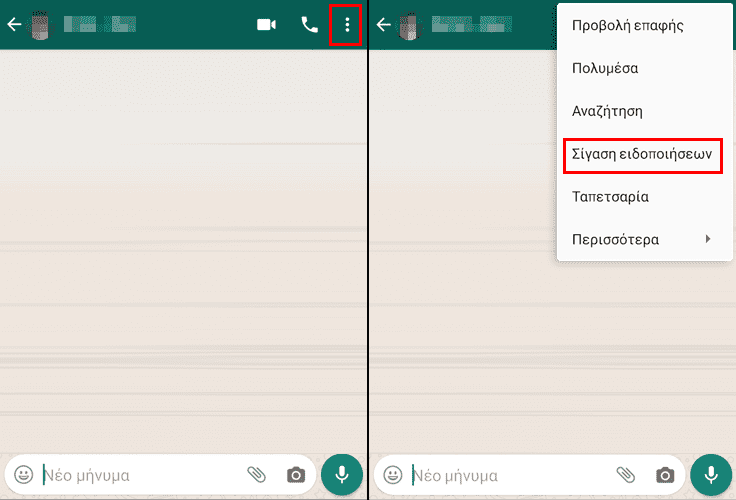Open contact avatar in left chat header

click(x=39, y=25)
